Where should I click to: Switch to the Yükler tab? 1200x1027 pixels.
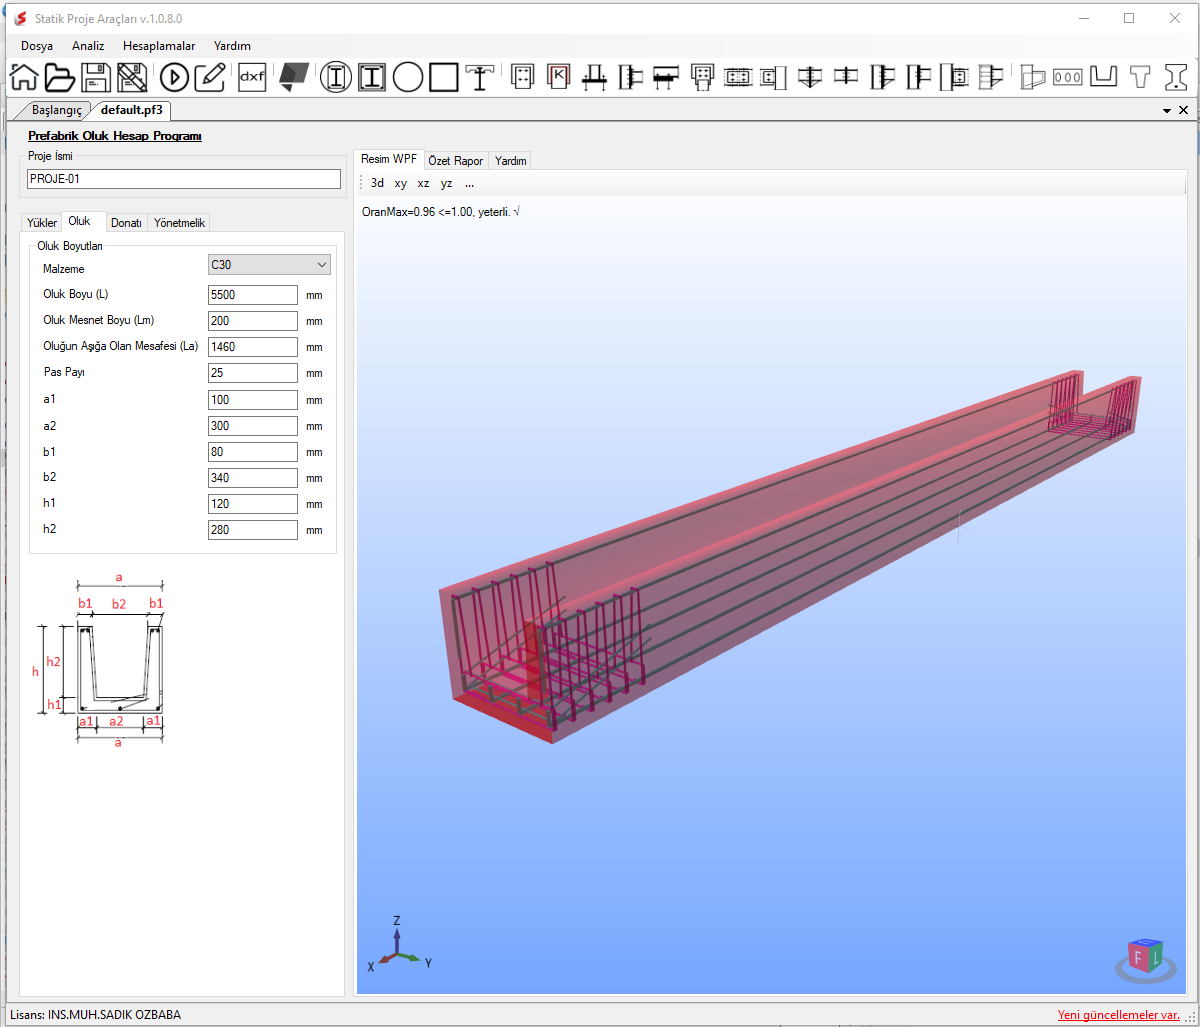click(42, 223)
